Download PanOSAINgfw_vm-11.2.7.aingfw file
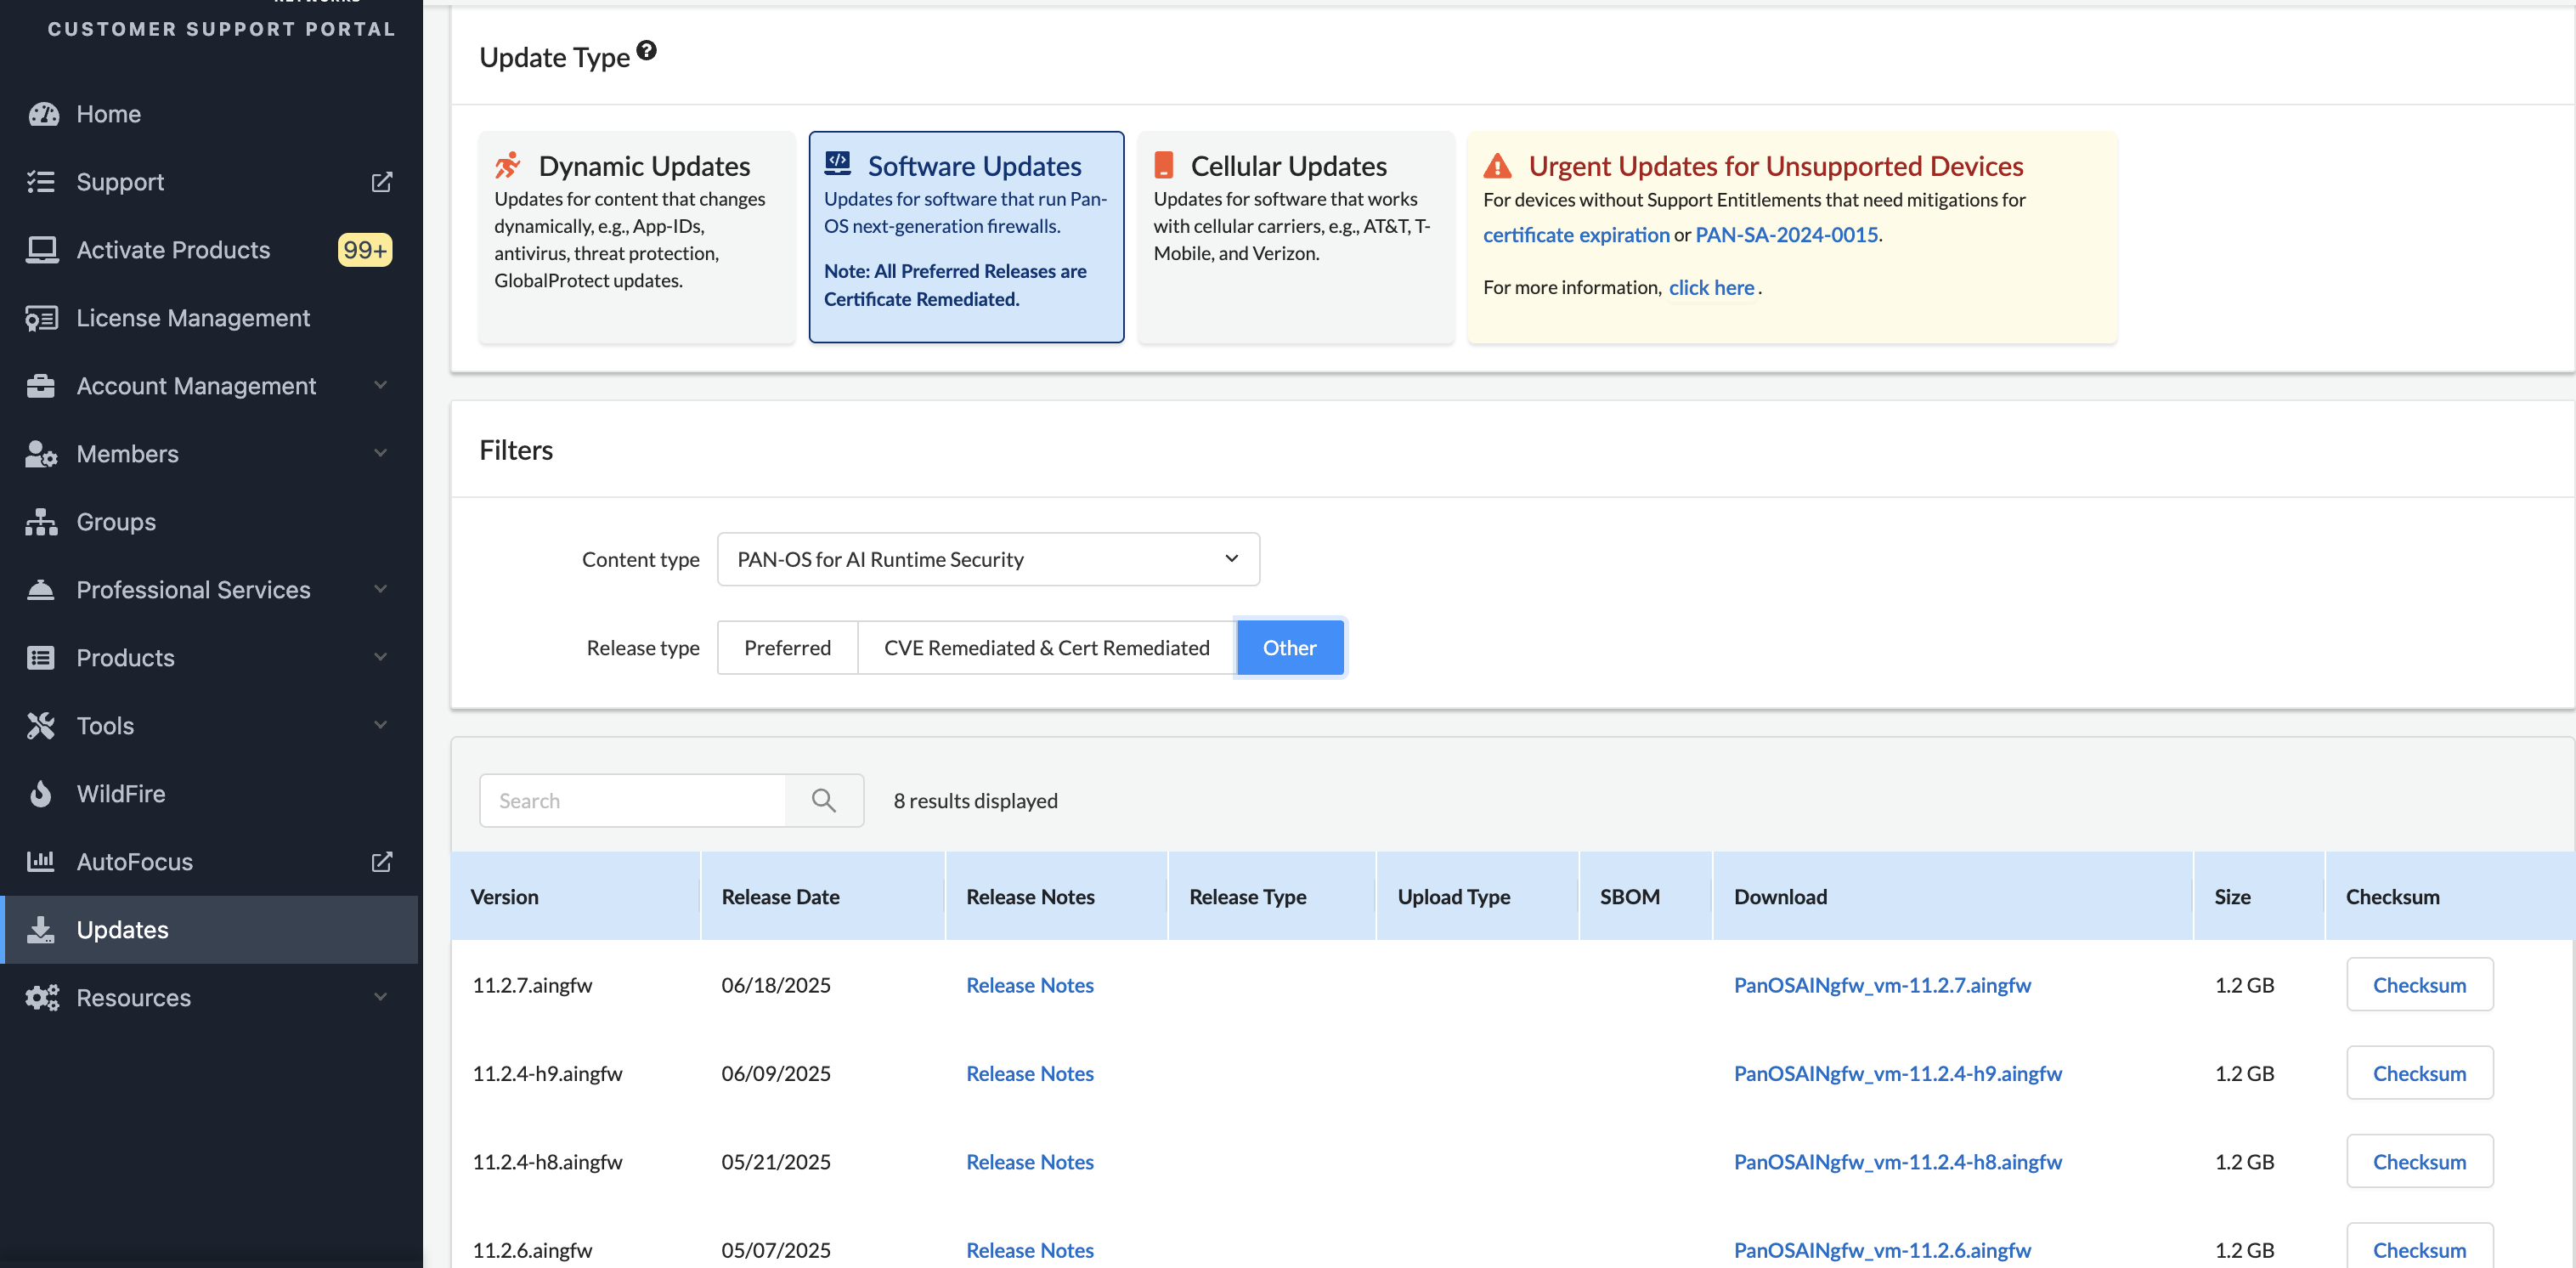The height and width of the screenshot is (1268, 2576). point(1882,984)
